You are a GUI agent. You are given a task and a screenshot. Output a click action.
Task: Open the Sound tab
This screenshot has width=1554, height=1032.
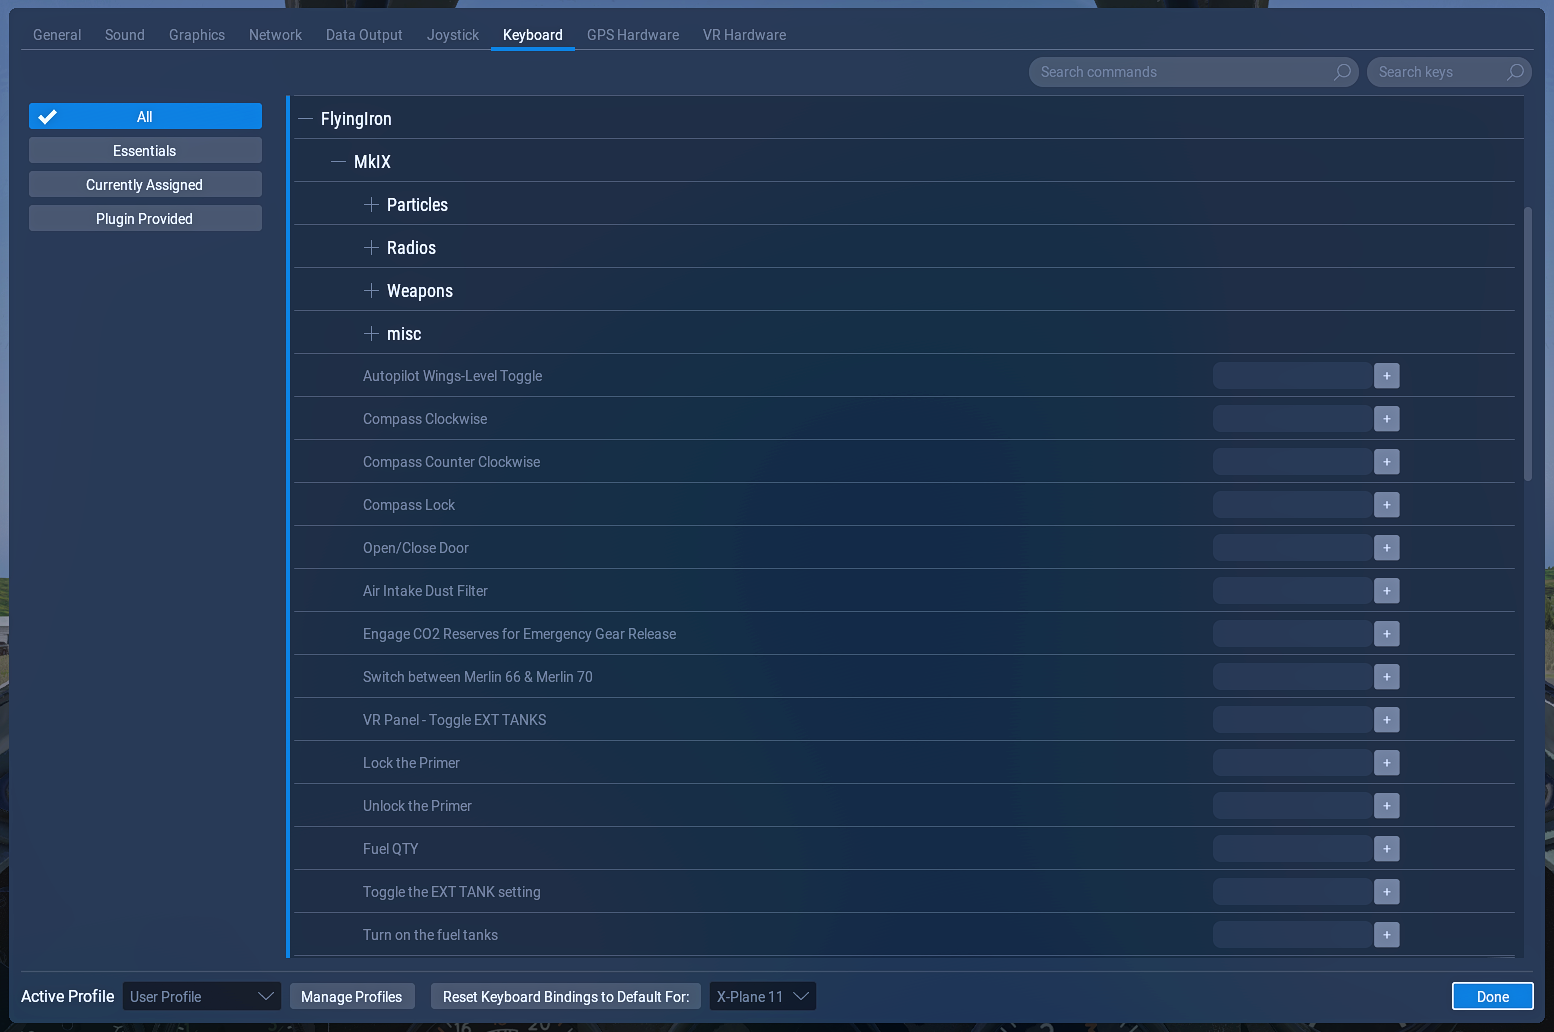[125, 35]
